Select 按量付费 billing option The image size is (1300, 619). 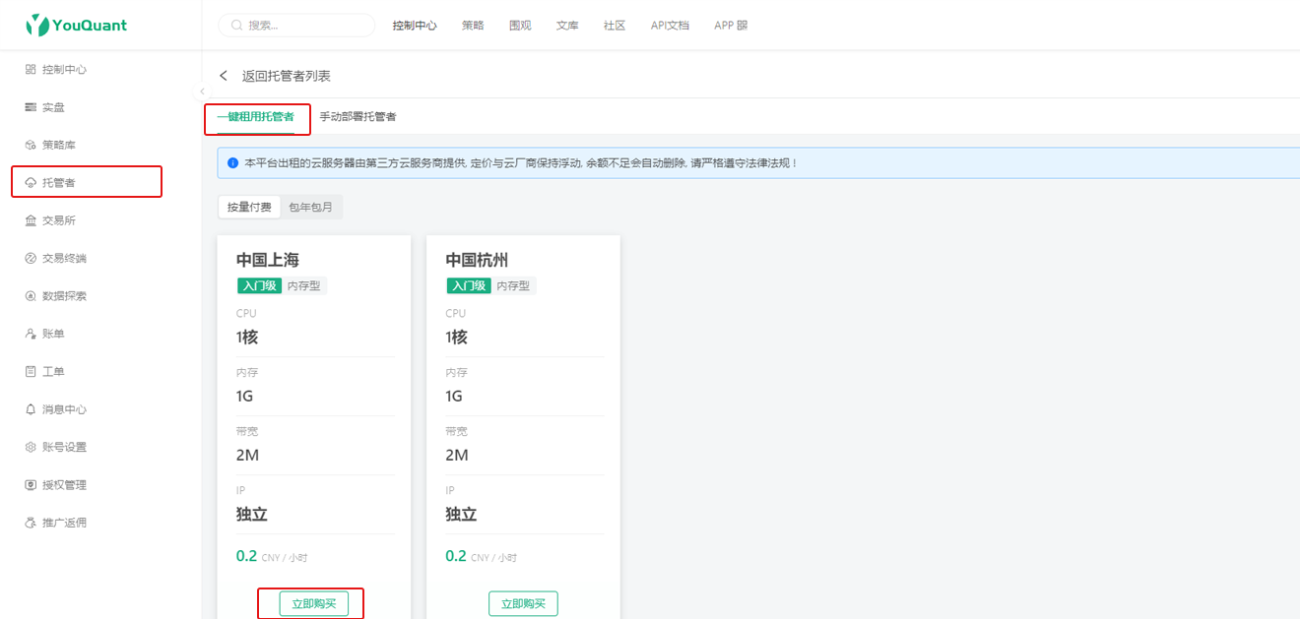pos(249,207)
